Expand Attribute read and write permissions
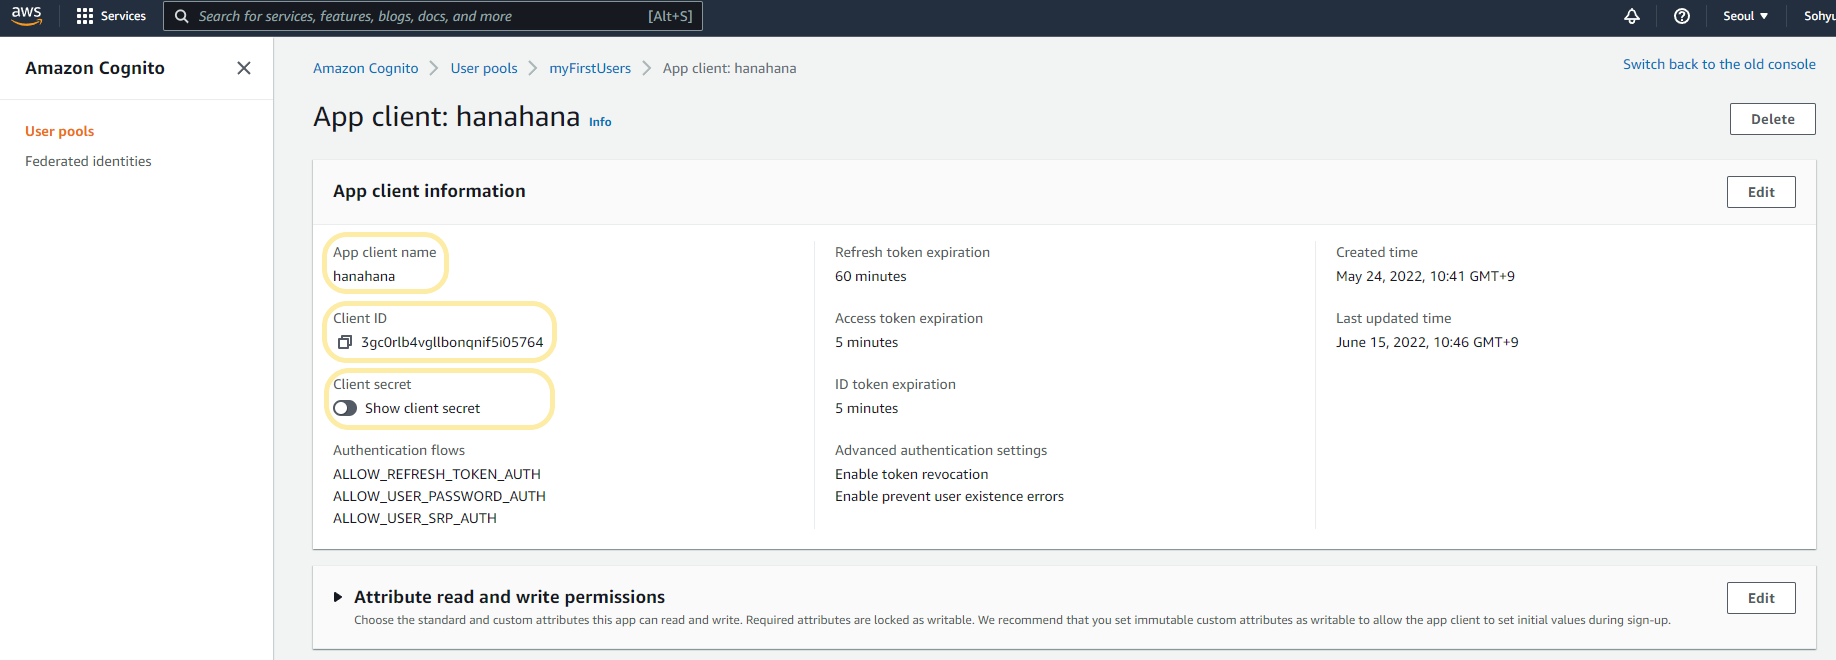Viewport: 1836px width, 660px height. point(338,597)
